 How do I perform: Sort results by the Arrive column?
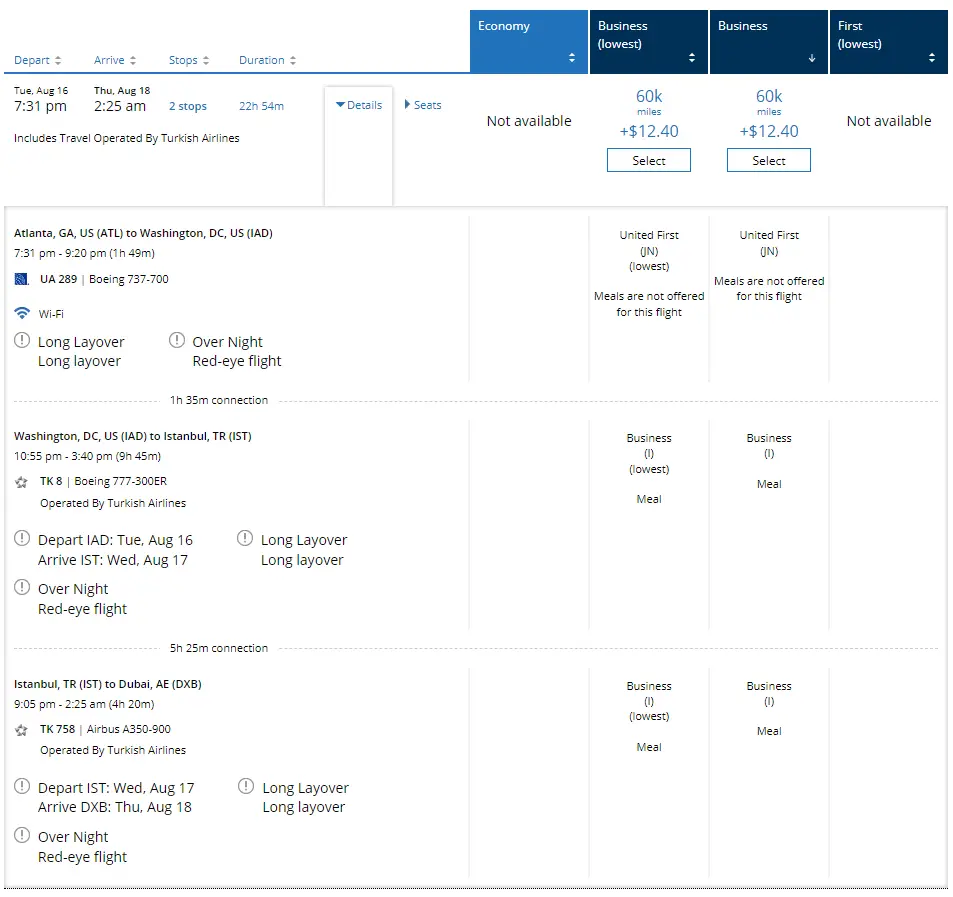(x=115, y=60)
